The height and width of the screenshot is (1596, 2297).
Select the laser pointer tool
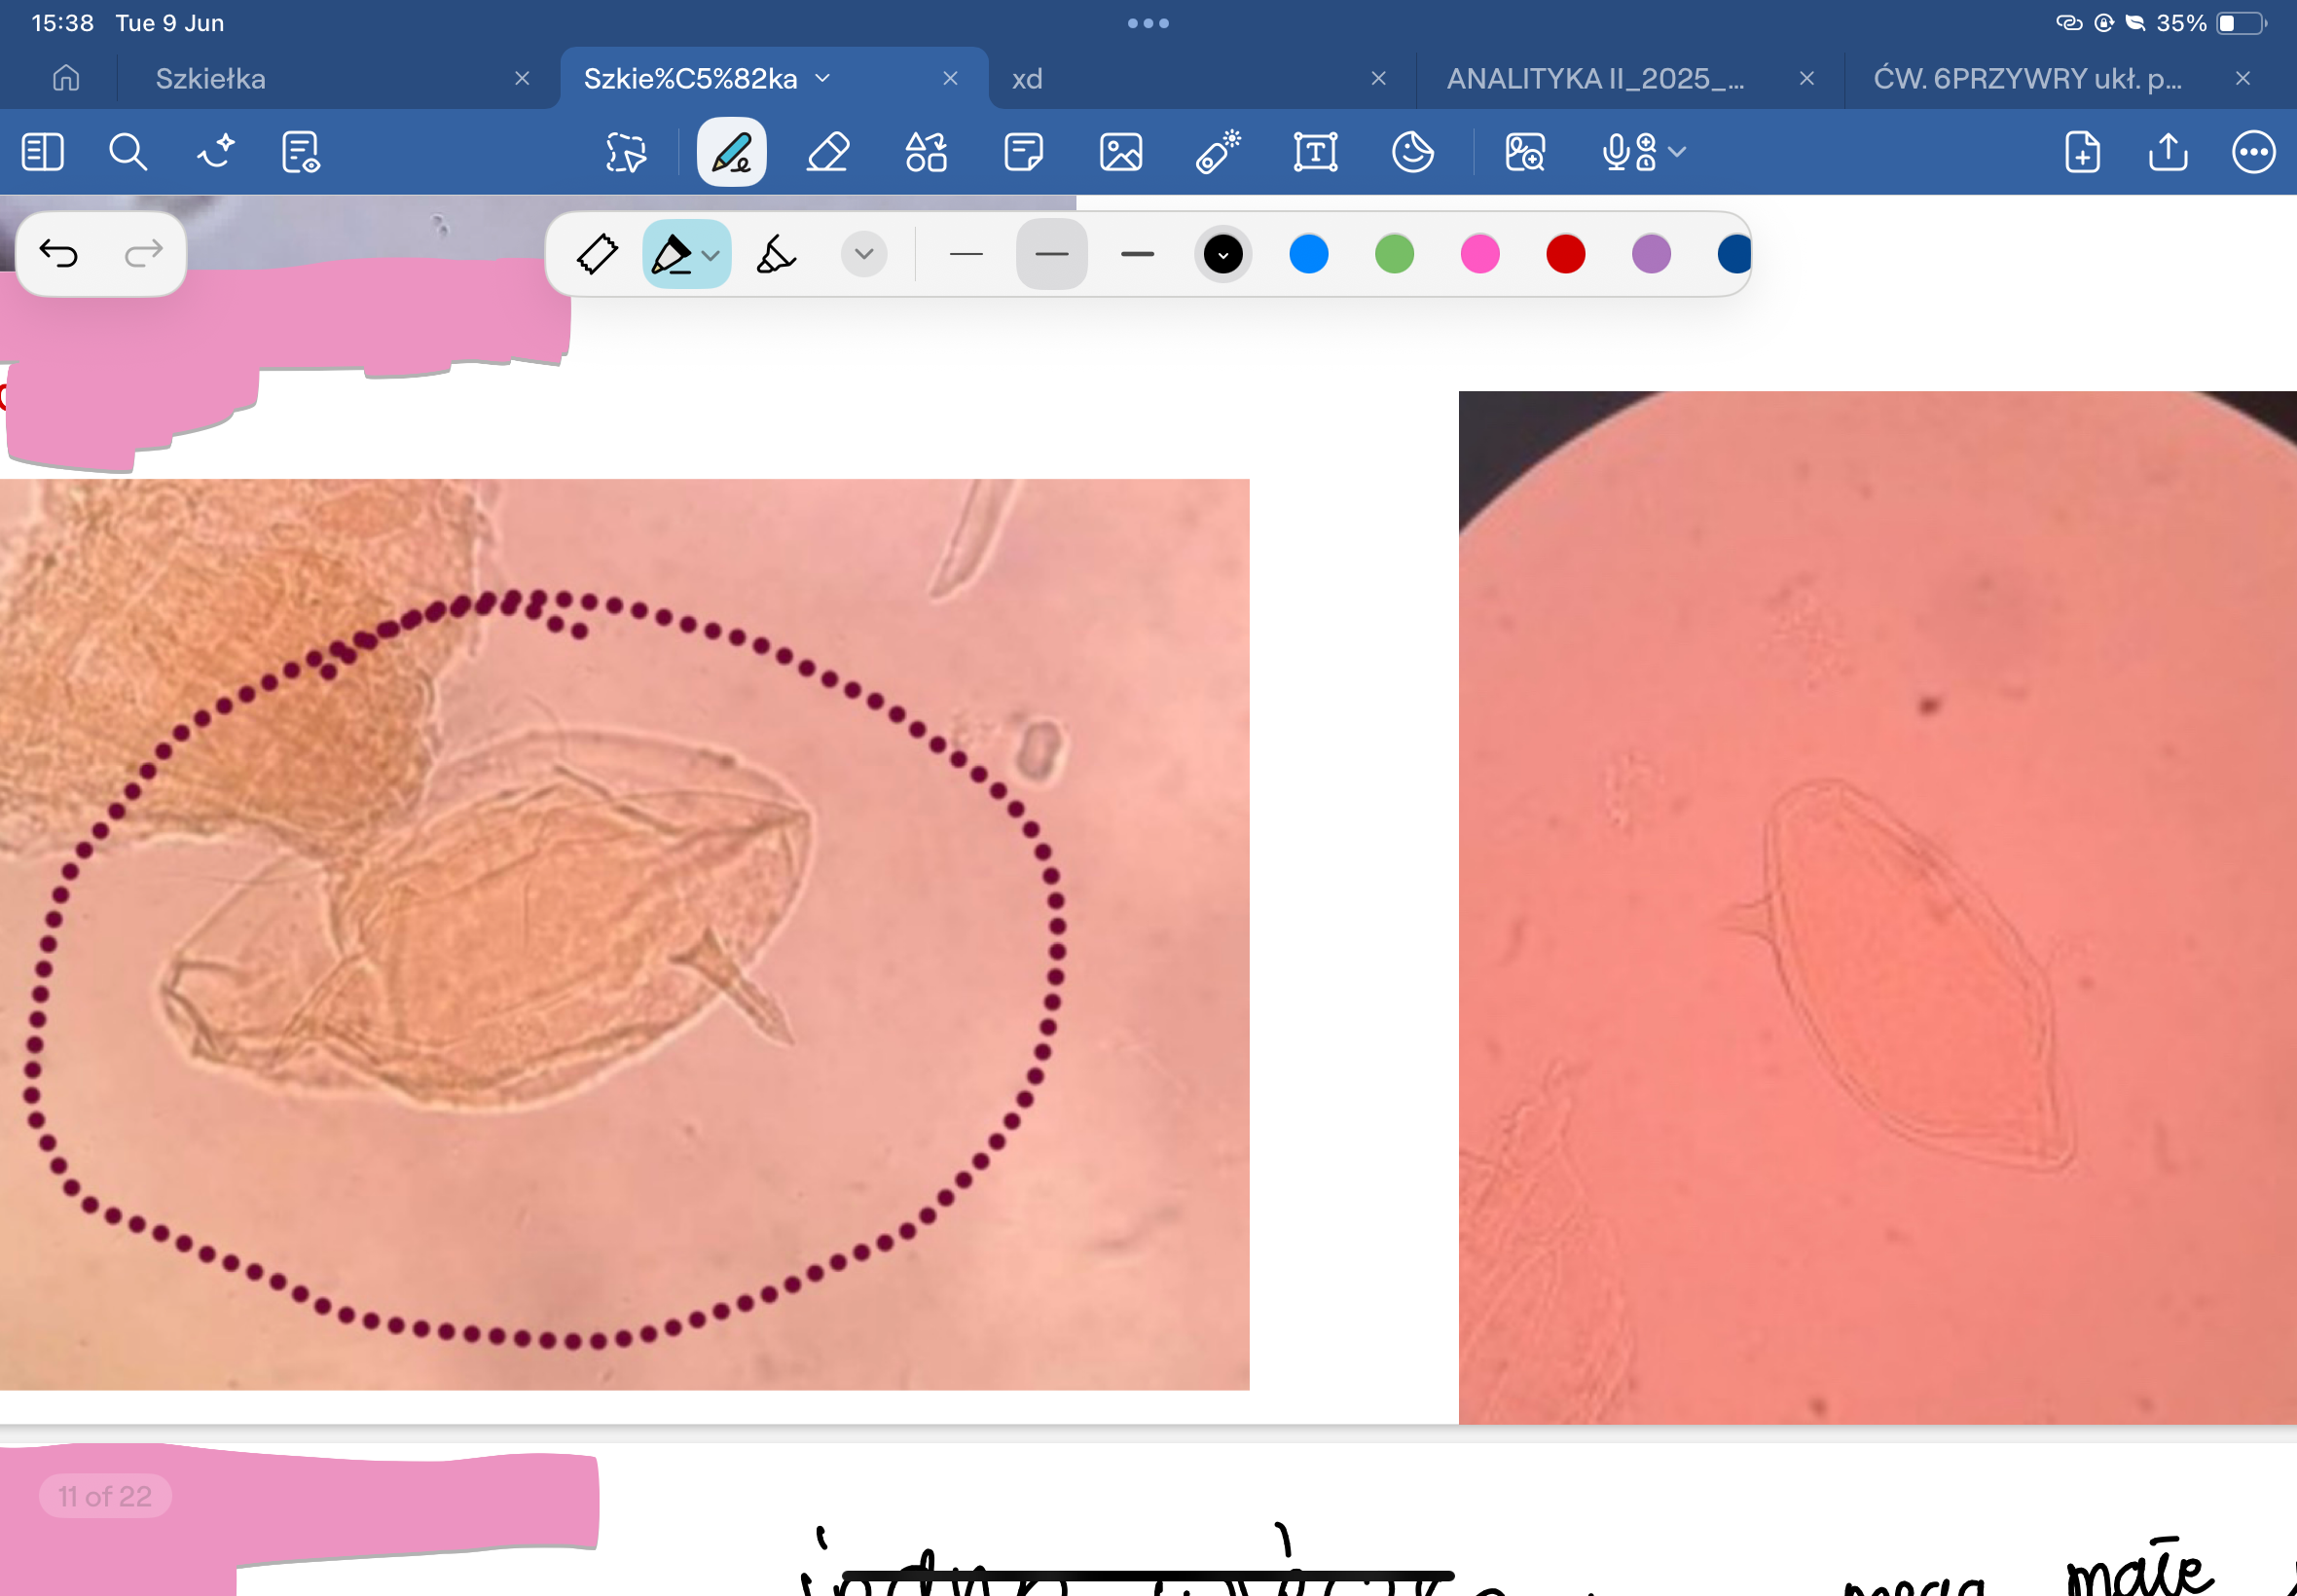pyautogui.click(x=1218, y=152)
